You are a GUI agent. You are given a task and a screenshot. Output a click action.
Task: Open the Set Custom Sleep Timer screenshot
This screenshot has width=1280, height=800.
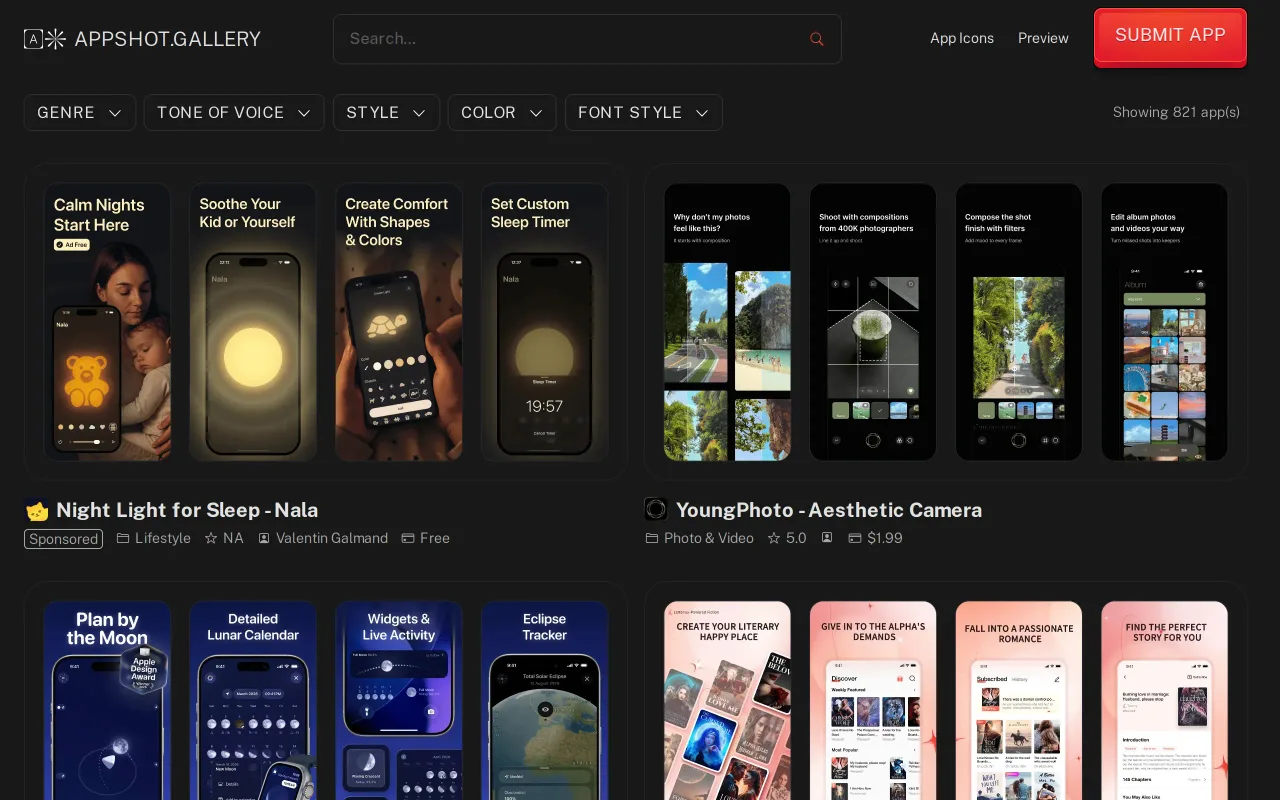coord(544,322)
